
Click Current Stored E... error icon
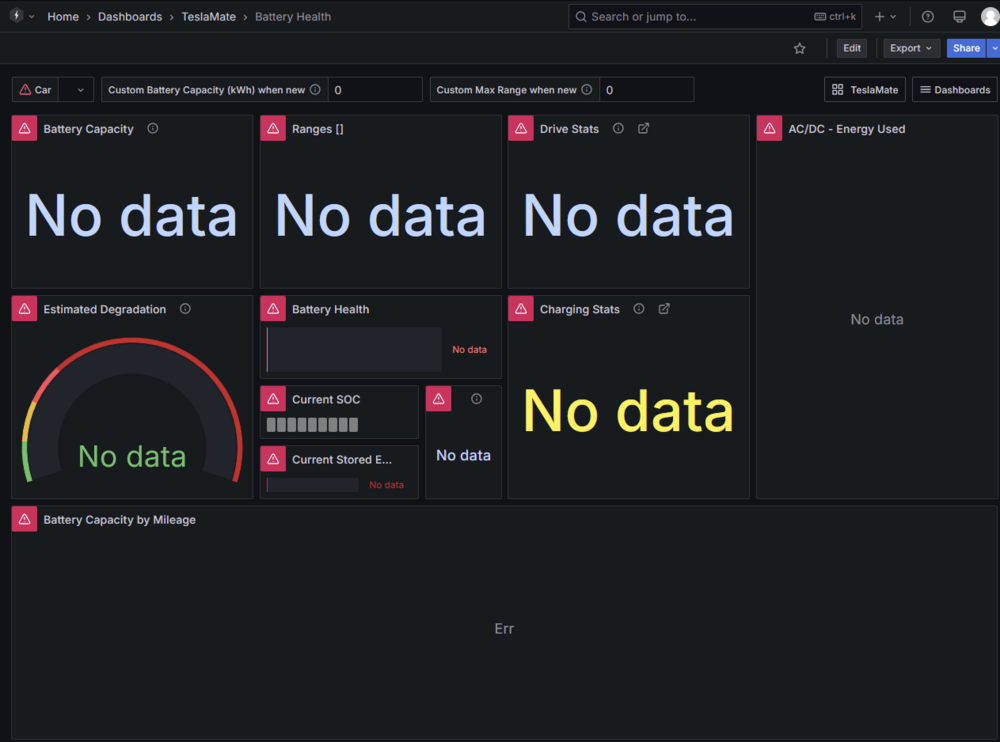click(273, 459)
